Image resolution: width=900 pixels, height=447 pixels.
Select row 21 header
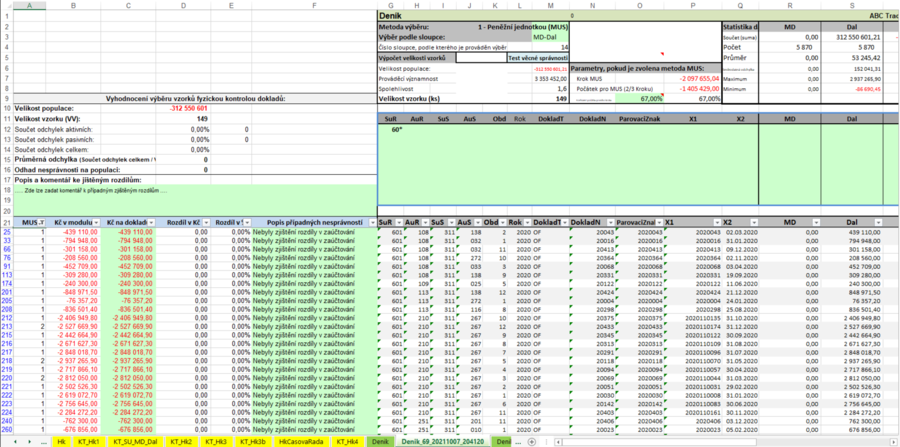[x=7, y=222]
